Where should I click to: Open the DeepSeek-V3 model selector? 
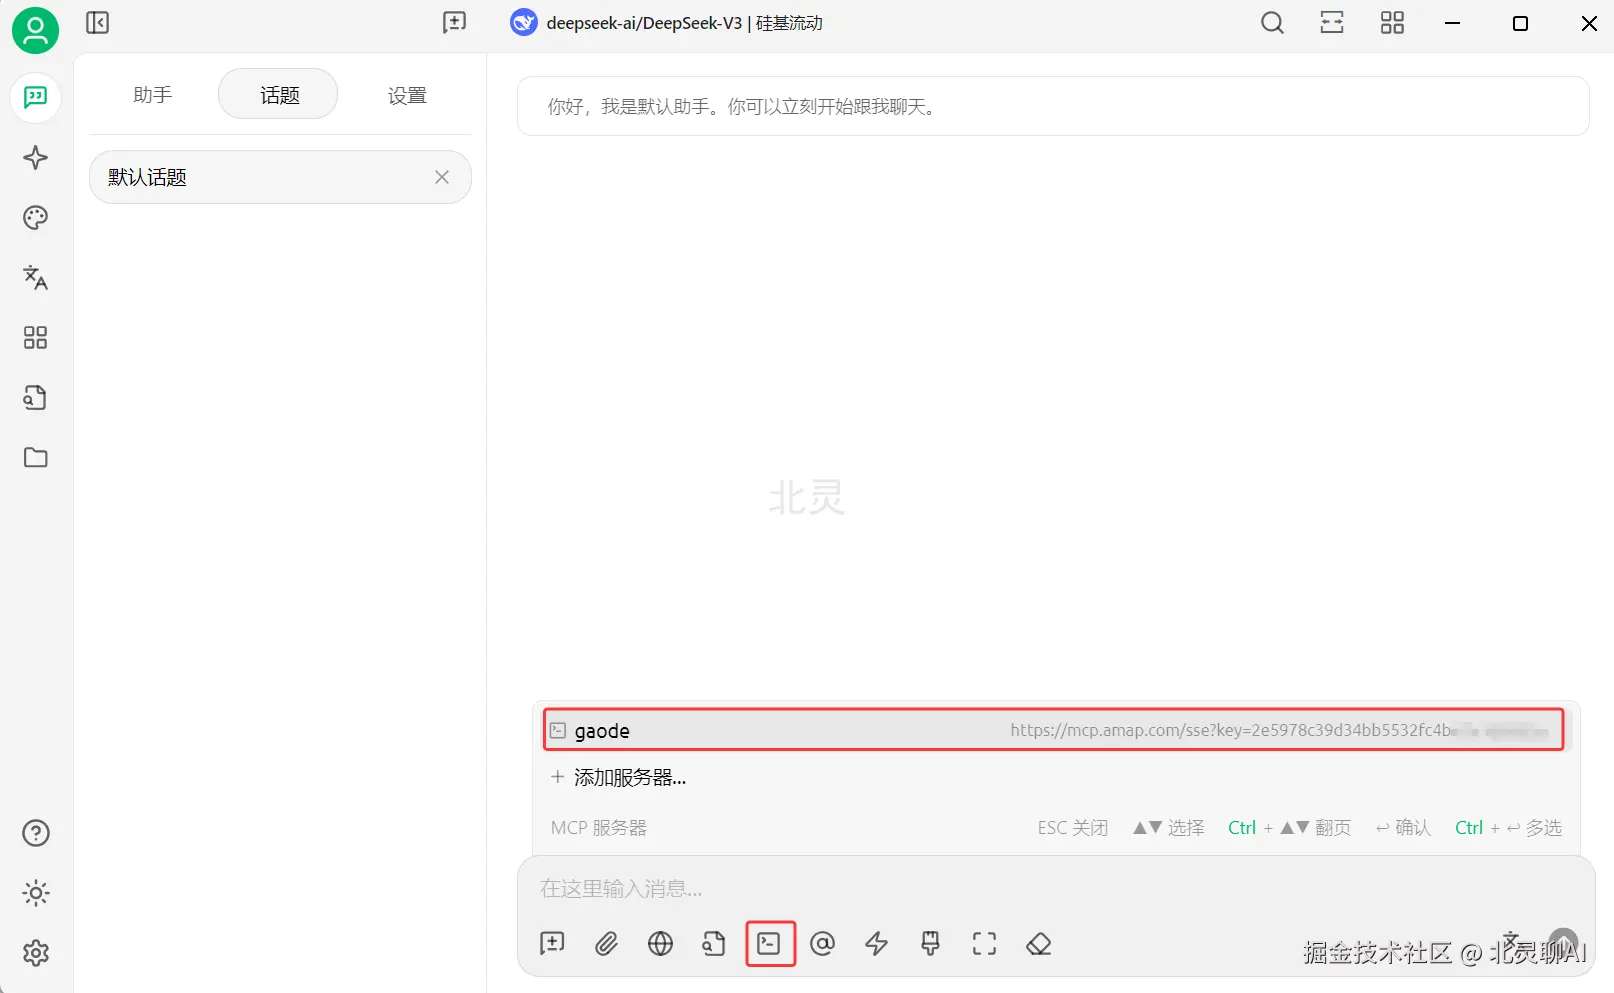tap(666, 23)
